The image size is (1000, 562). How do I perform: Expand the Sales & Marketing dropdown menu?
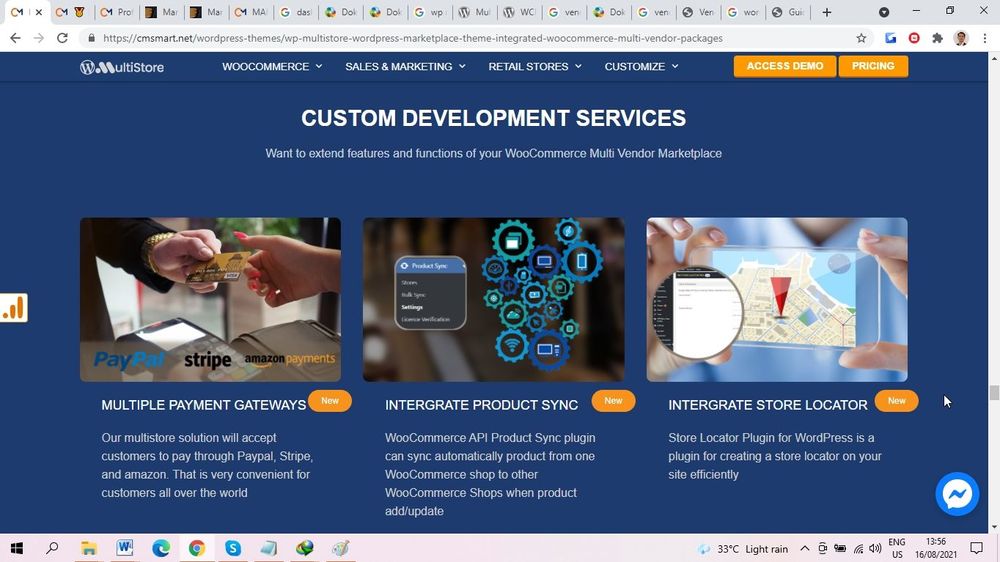pyautogui.click(x=405, y=67)
